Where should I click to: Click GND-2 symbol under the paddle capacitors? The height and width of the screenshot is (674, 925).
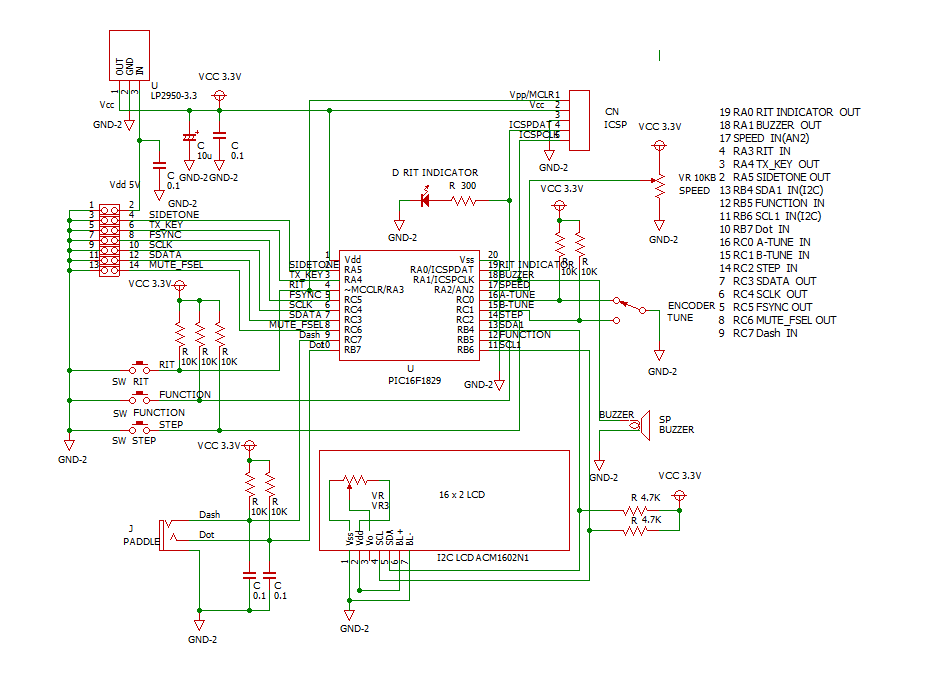pyautogui.click(x=199, y=625)
